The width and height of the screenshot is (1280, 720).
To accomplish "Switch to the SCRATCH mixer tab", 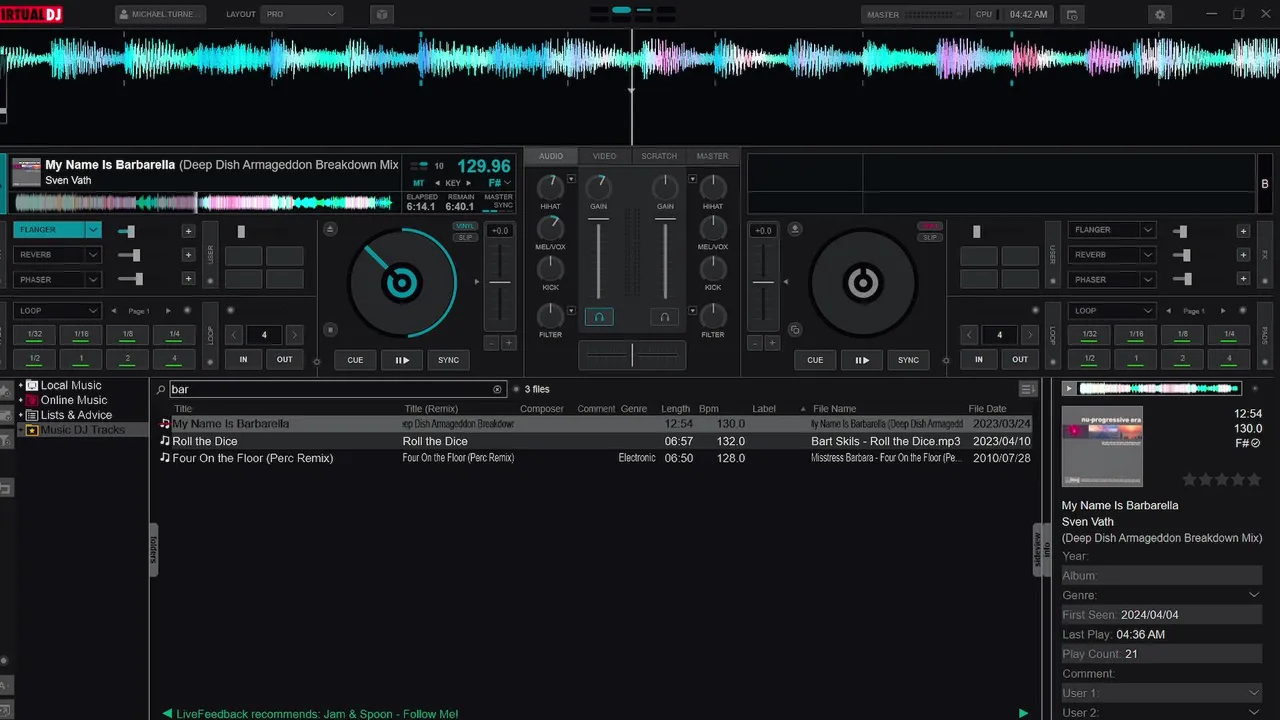I will 659,156.
